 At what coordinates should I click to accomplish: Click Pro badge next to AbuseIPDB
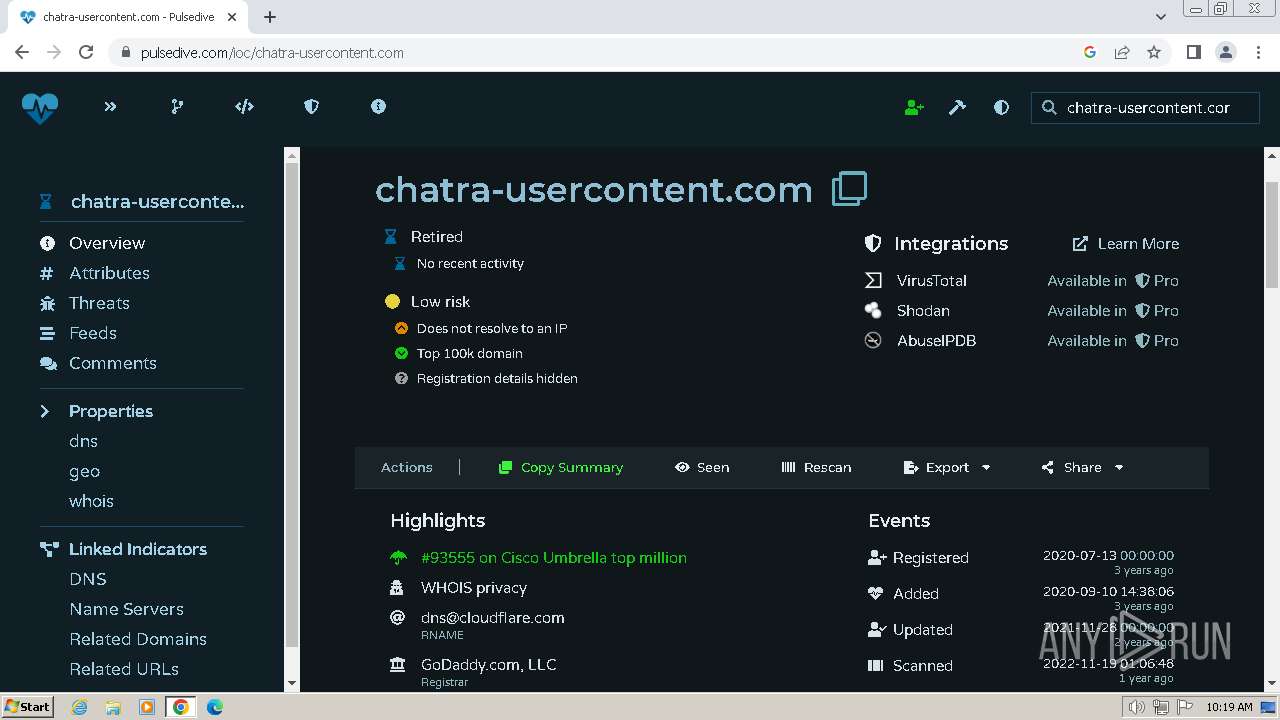[1156, 341]
